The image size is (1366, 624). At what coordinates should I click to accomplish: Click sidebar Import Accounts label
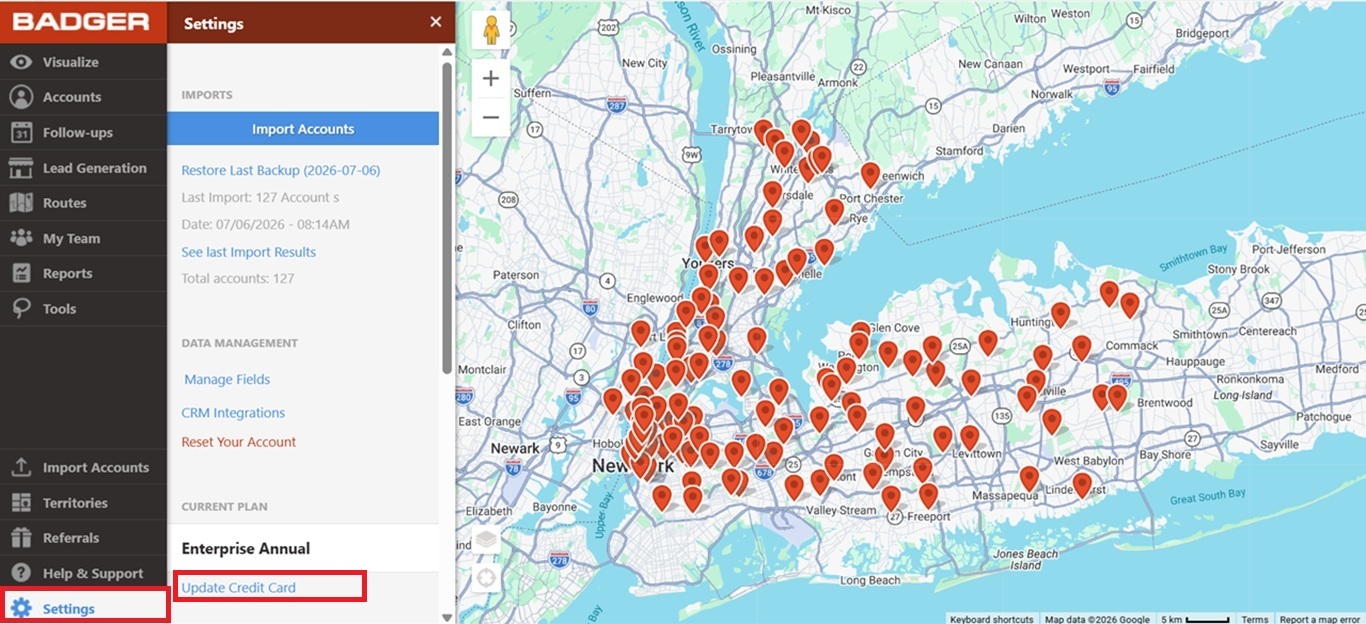click(96, 467)
